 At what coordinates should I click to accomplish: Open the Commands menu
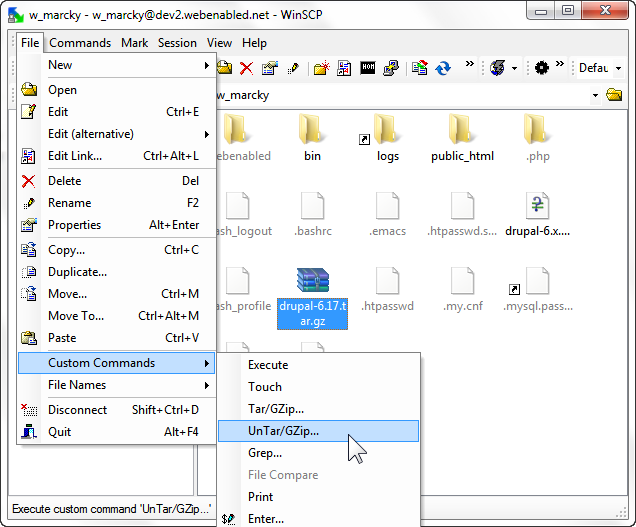pyautogui.click(x=80, y=43)
